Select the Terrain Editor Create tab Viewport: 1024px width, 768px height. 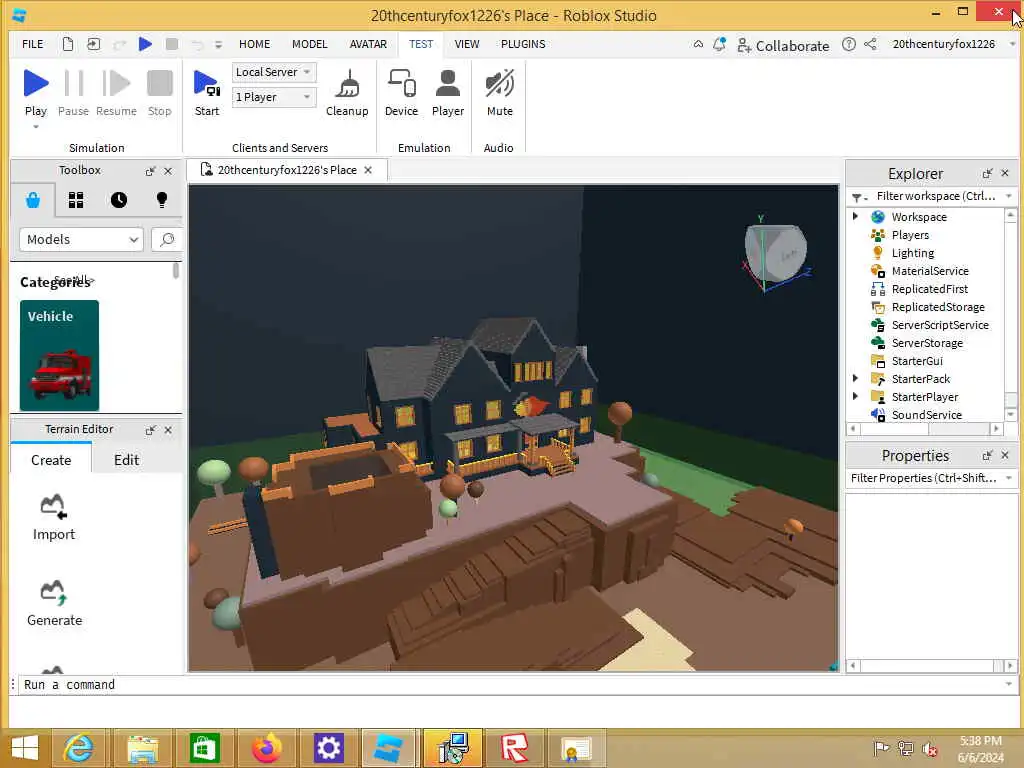pos(51,460)
